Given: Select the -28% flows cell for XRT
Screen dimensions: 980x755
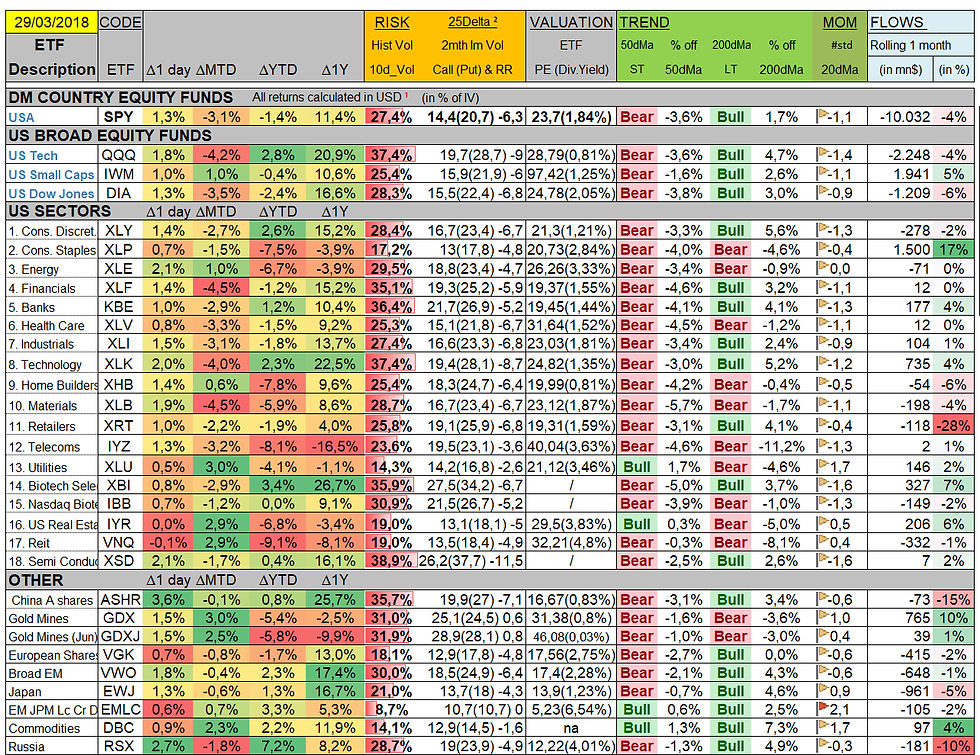Looking at the screenshot, I should click(x=953, y=426).
